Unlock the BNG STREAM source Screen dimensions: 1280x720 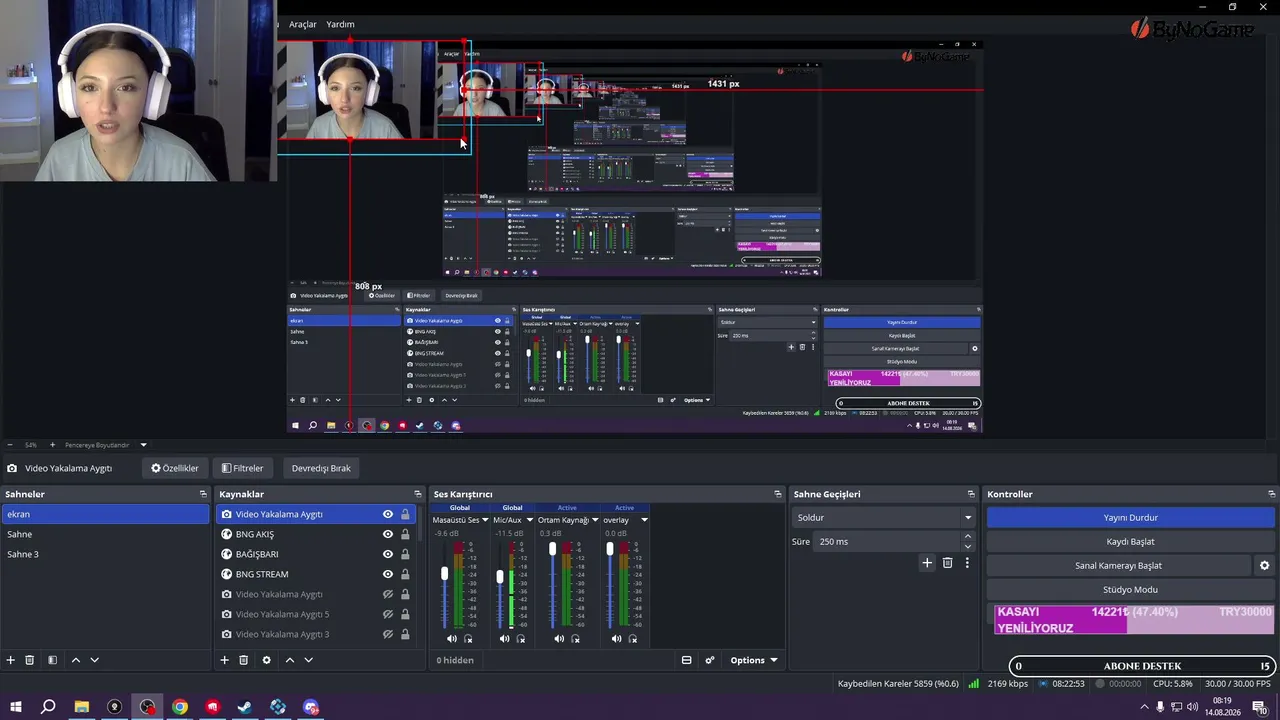pyautogui.click(x=405, y=574)
